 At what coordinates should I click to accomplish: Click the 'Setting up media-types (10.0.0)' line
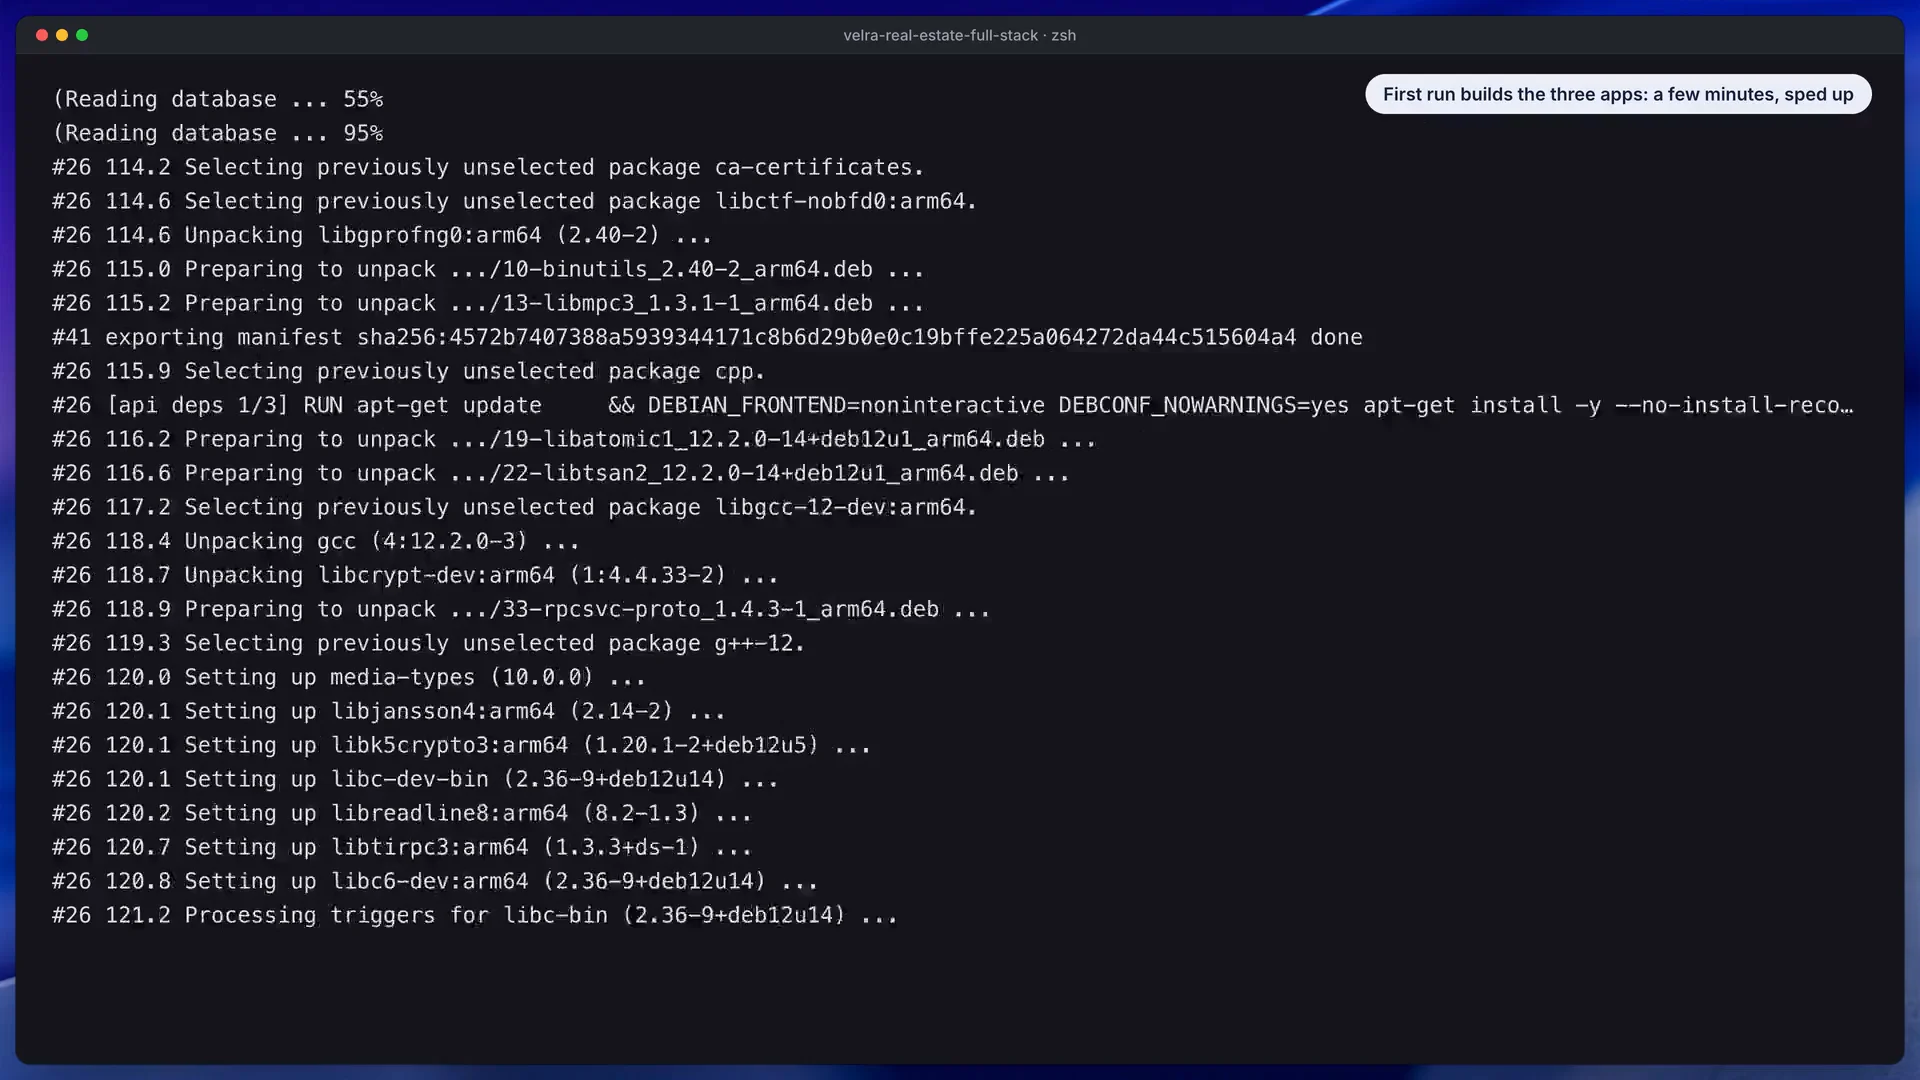pyautogui.click(x=349, y=677)
